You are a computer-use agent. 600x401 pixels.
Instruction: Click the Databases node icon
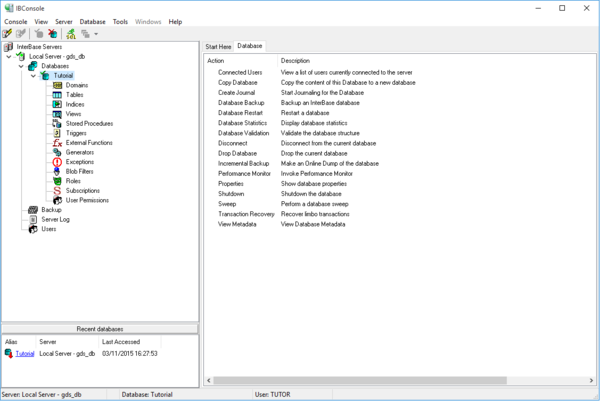tap(33, 66)
